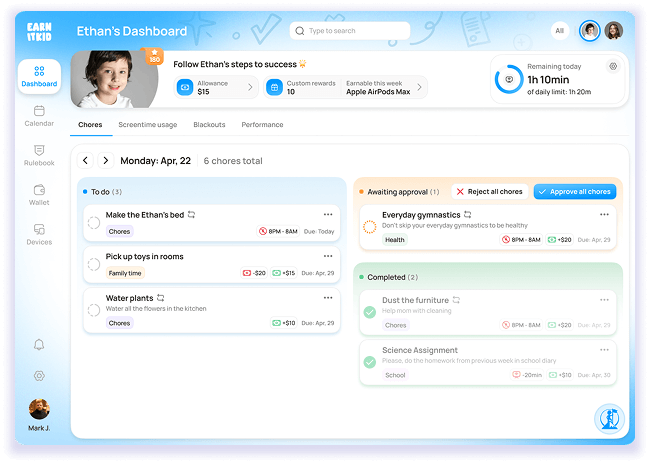Click the notifications bell icon
Viewport: 650px width, 464px height.
point(39,344)
